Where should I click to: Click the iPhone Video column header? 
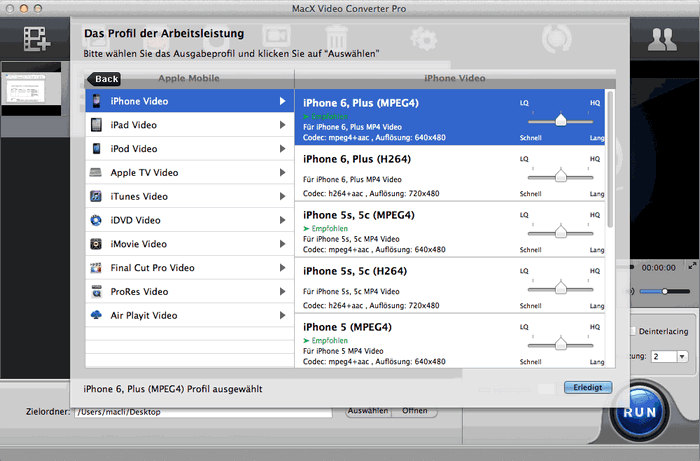[454, 78]
